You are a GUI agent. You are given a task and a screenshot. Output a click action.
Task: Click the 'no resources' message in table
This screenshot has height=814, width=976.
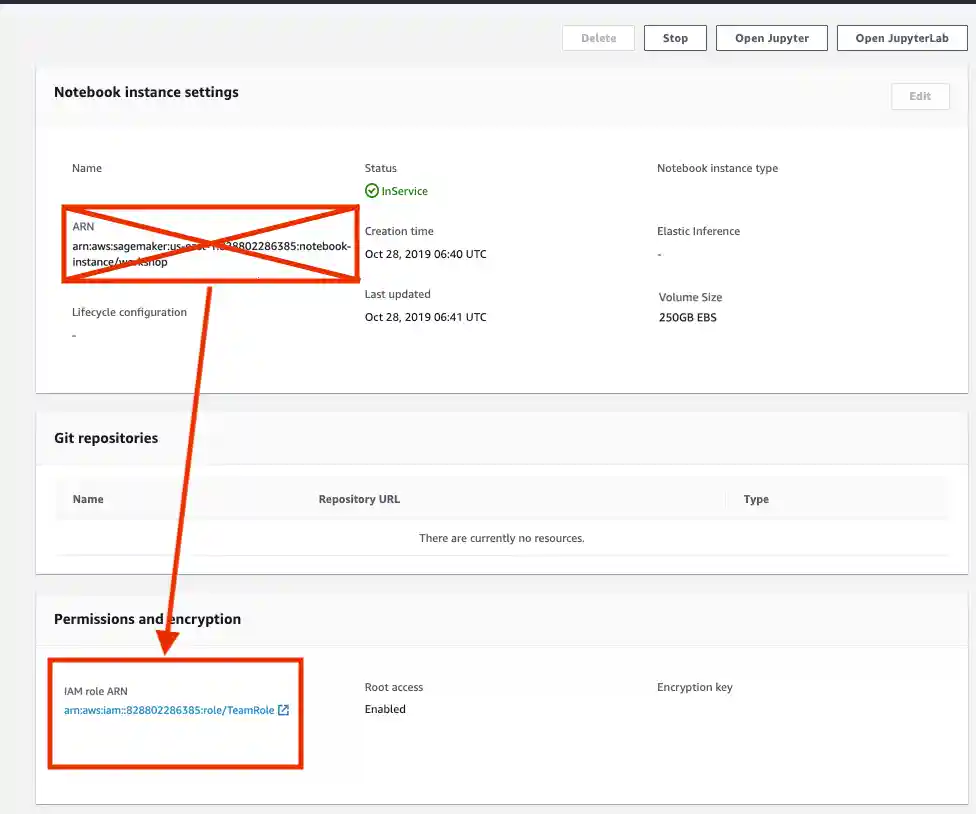pyautogui.click(x=501, y=538)
